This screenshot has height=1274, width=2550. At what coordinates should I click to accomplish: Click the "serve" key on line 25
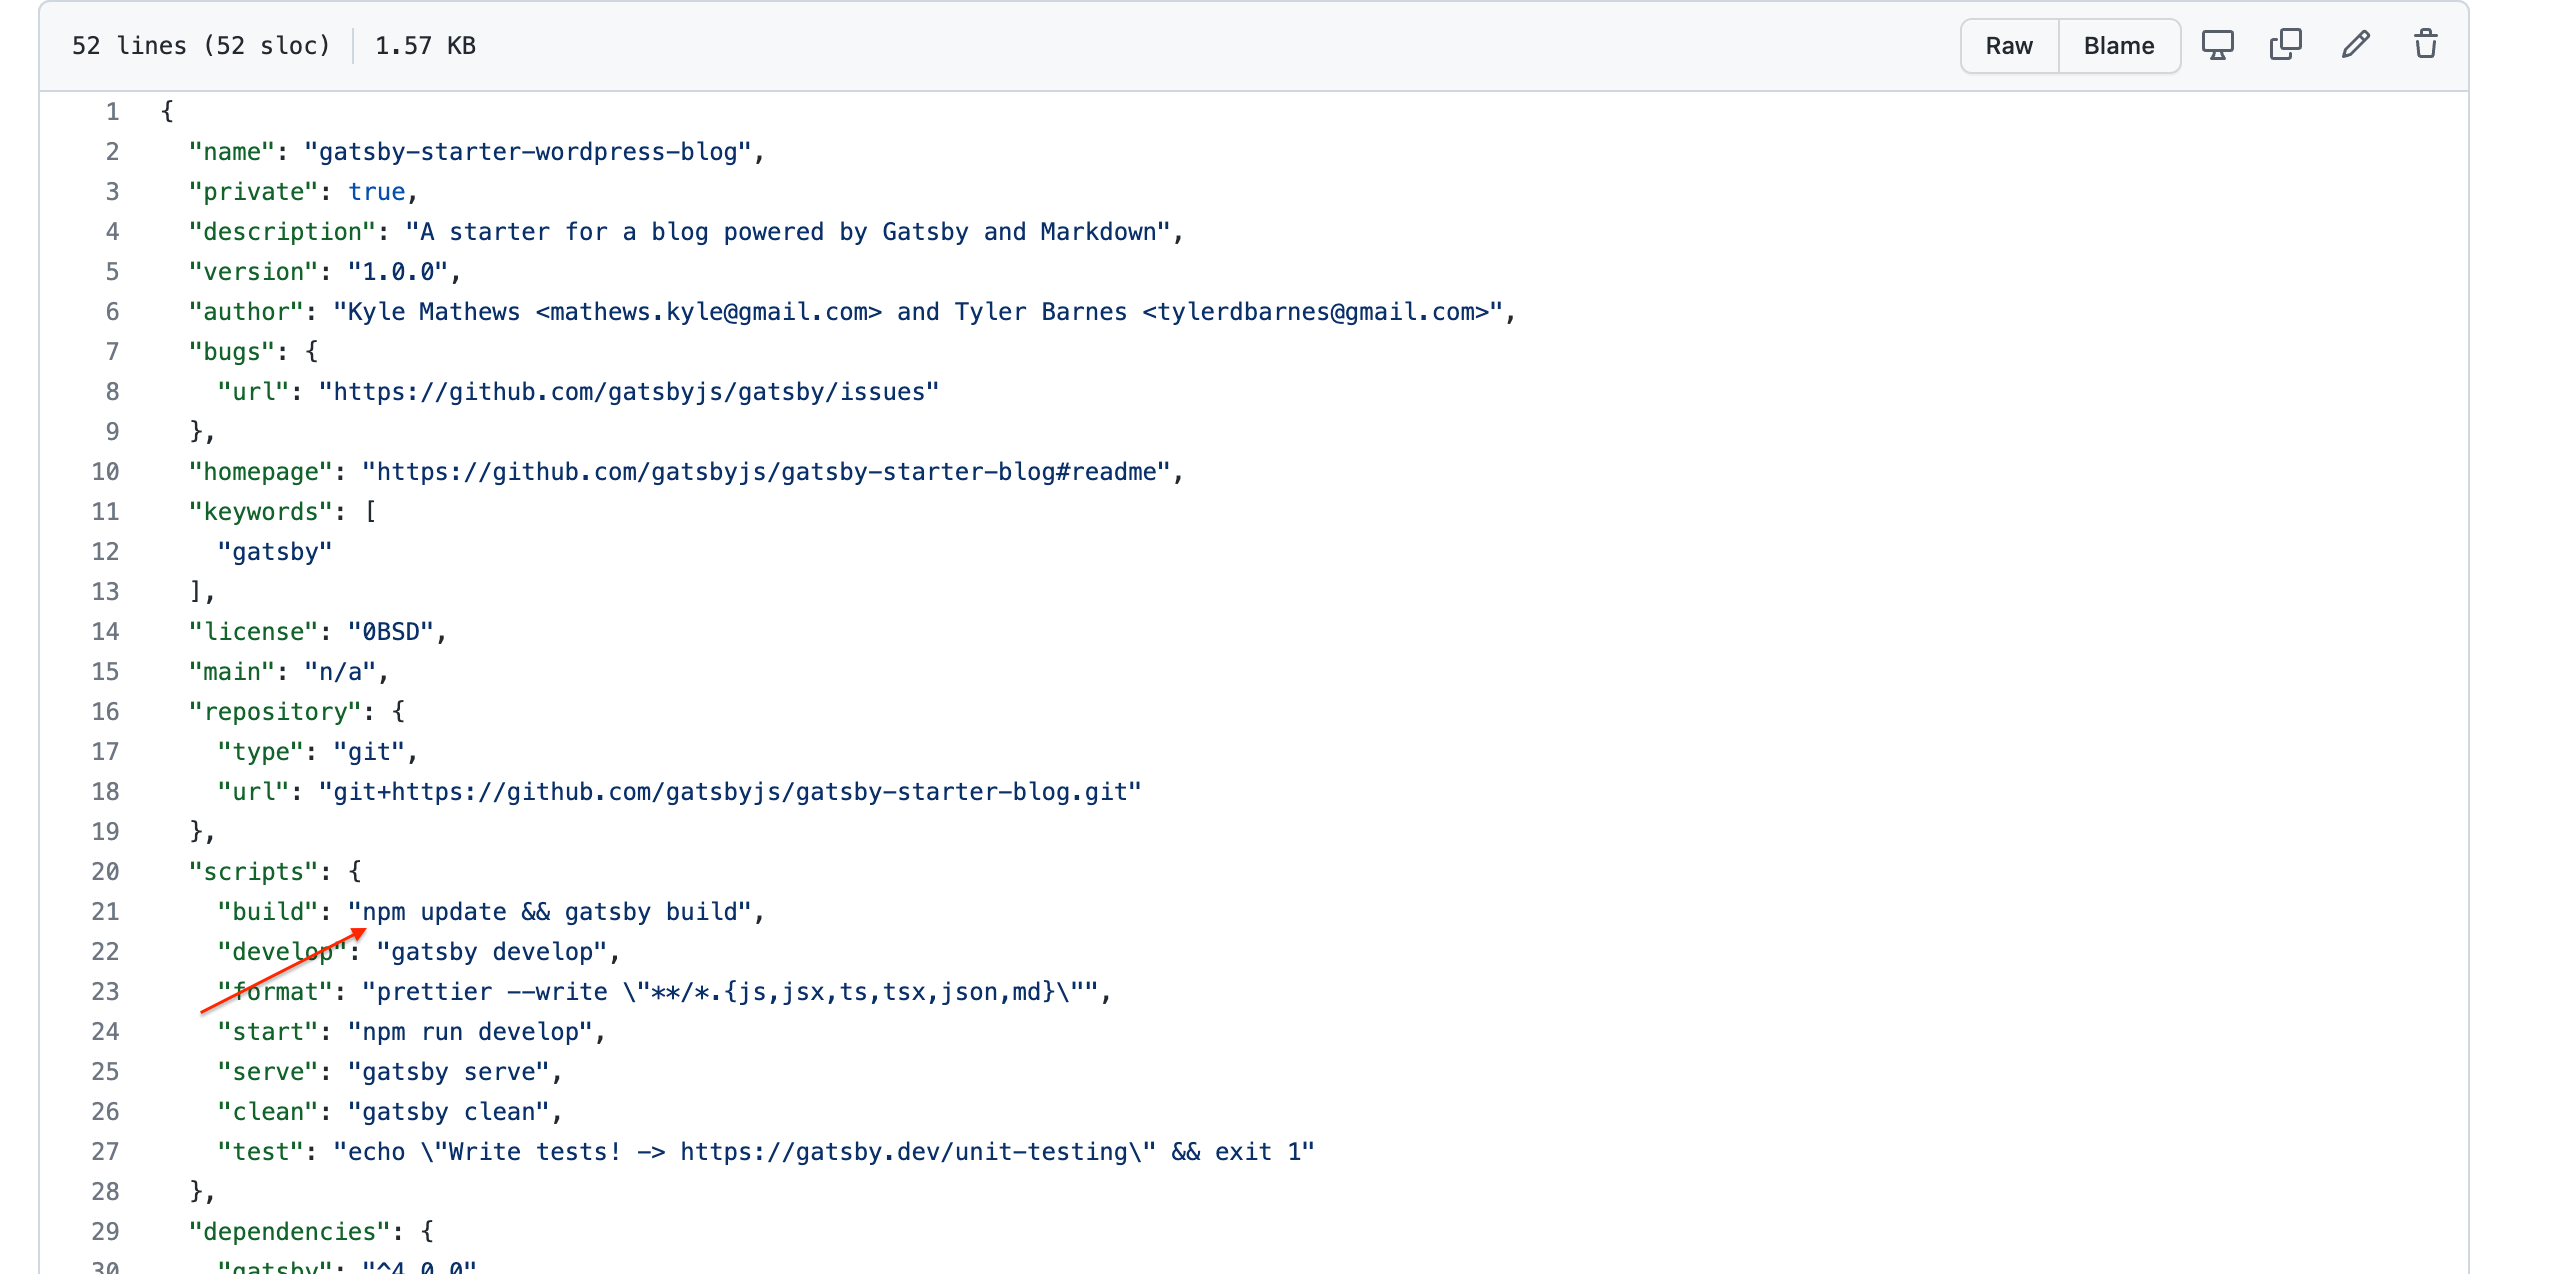click(x=268, y=1072)
